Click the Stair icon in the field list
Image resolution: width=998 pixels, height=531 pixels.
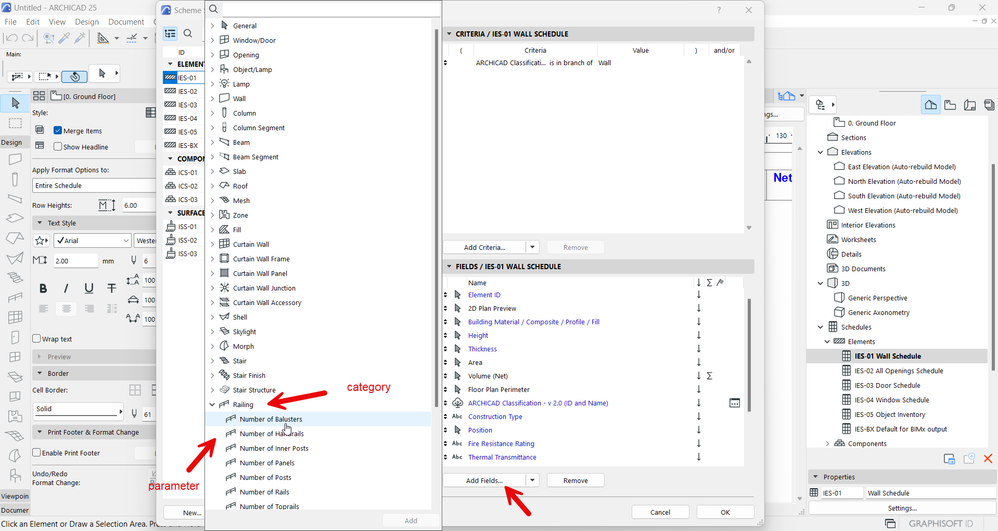(224, 360)
